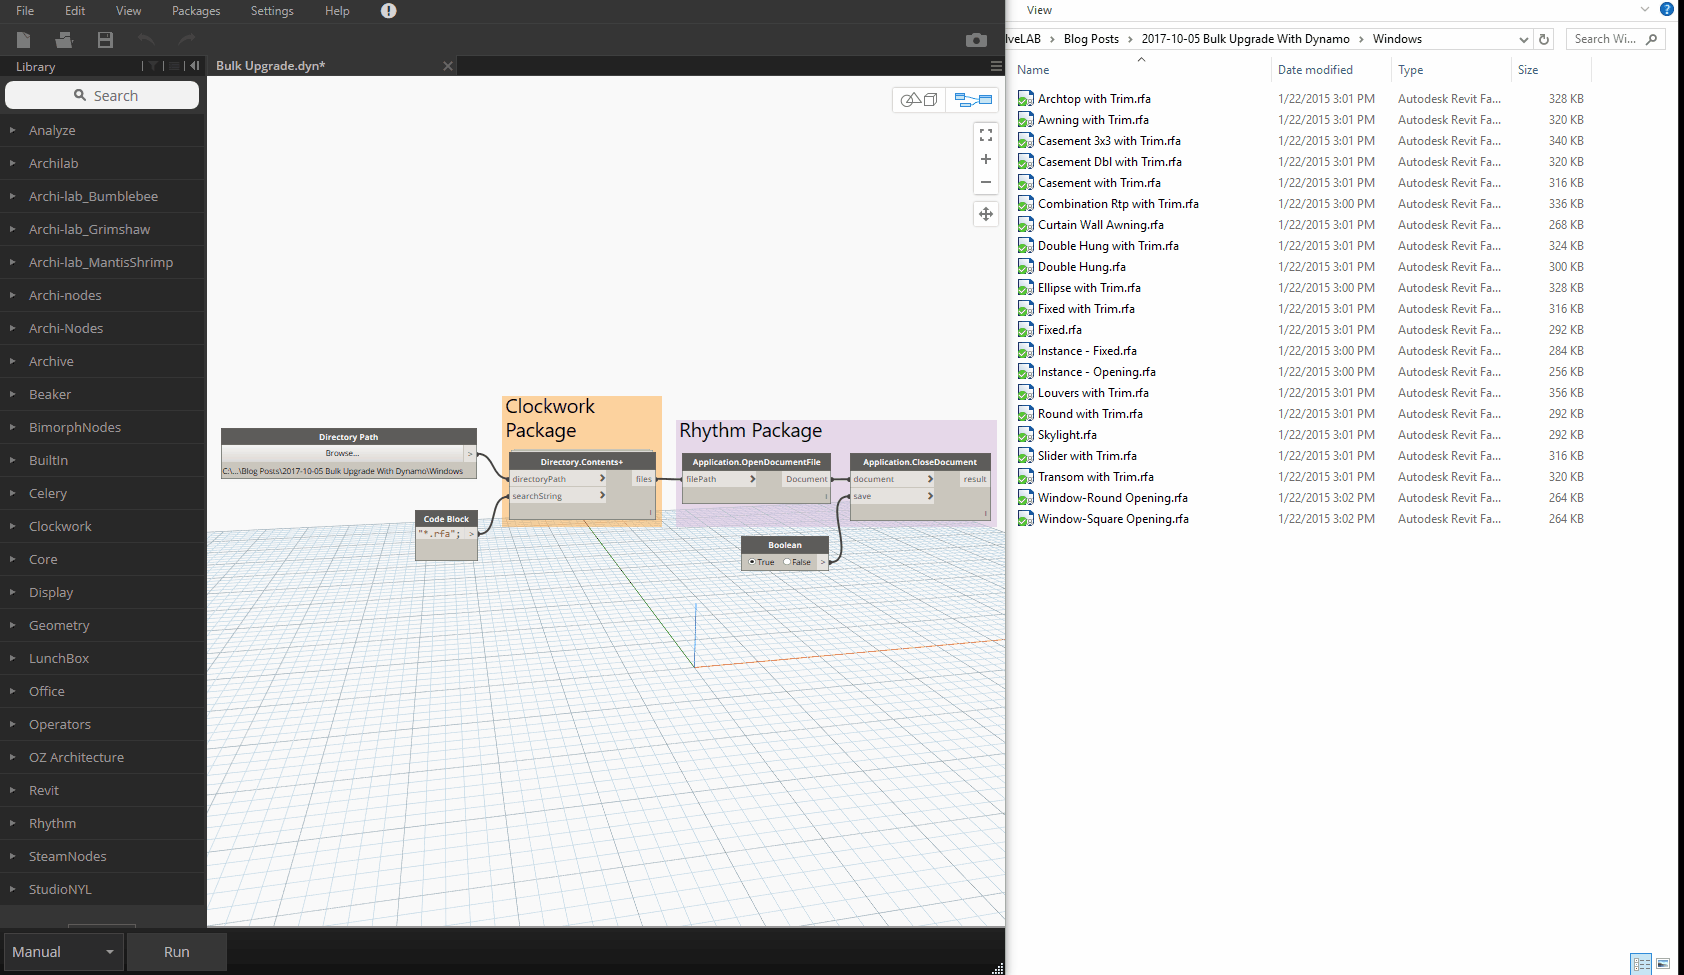Click the Explorer refresh icon
The image size is (1684, 975).
(x=1544, y=39)
